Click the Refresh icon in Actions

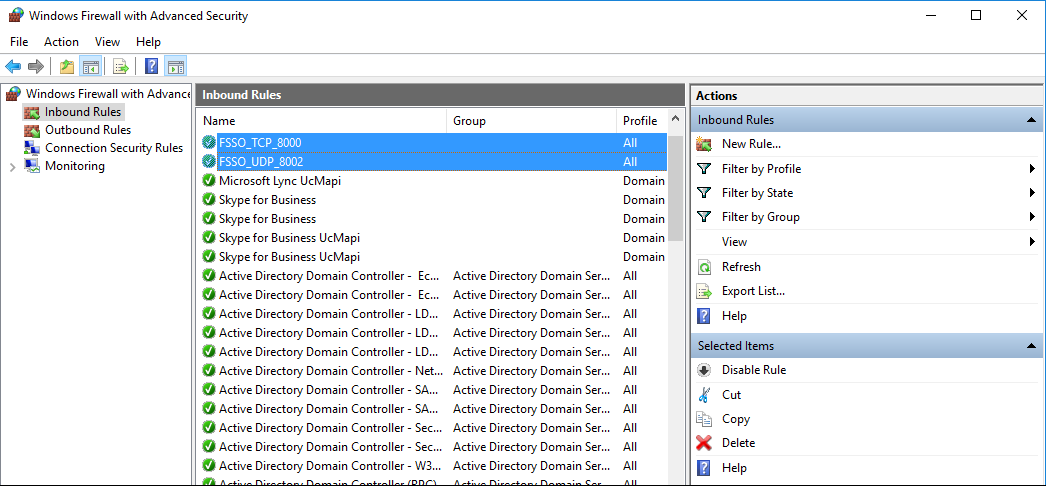click(x=704, y=267)
